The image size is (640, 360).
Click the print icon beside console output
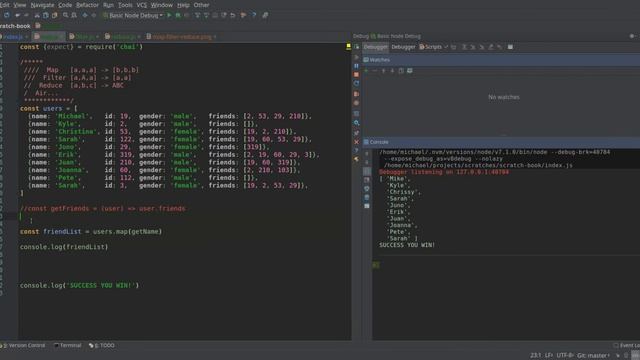coord(367,188)
